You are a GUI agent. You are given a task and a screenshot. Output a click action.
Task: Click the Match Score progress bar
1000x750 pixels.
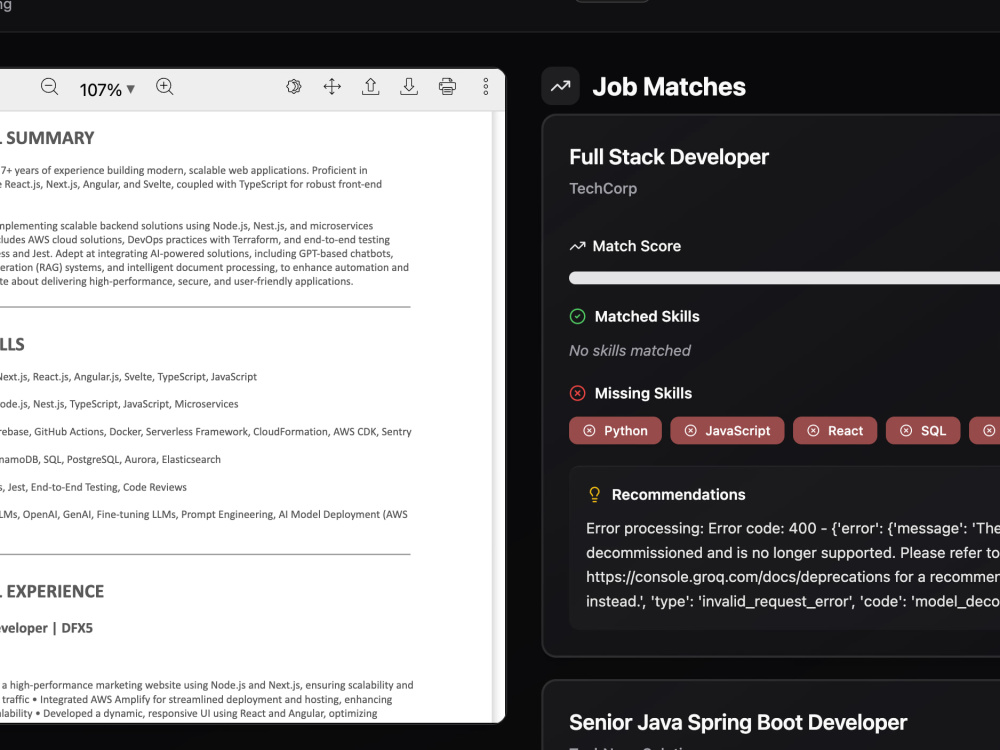784,278
